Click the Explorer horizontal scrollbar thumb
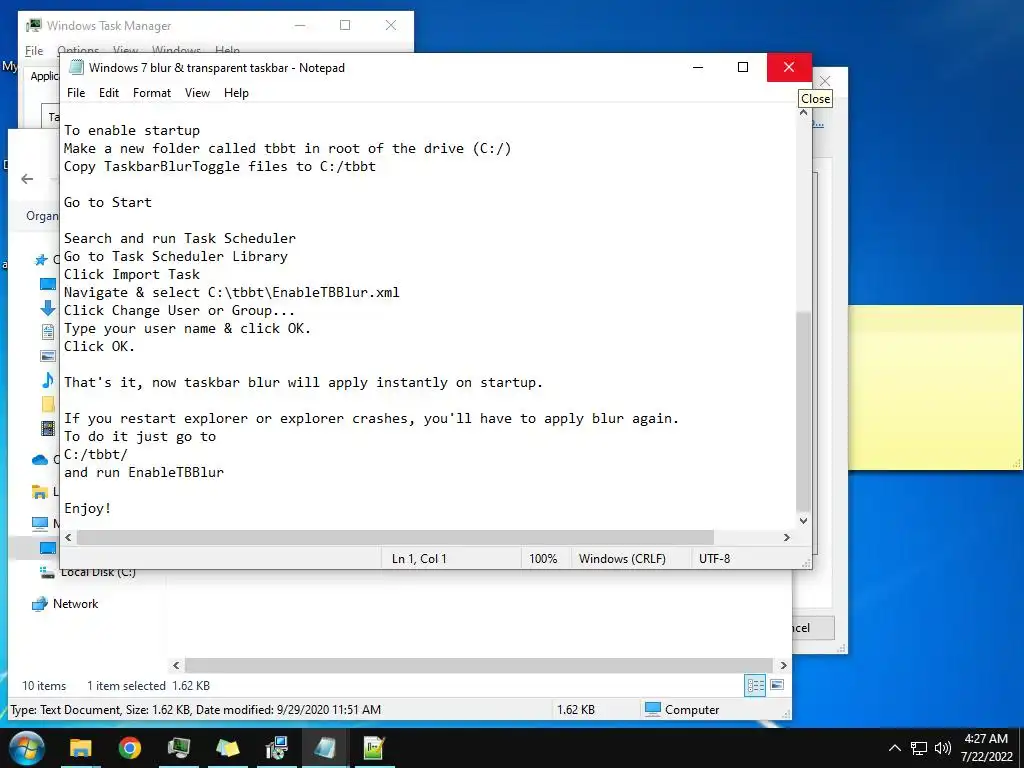This screenshot has width=1024, height=768. 479,665
